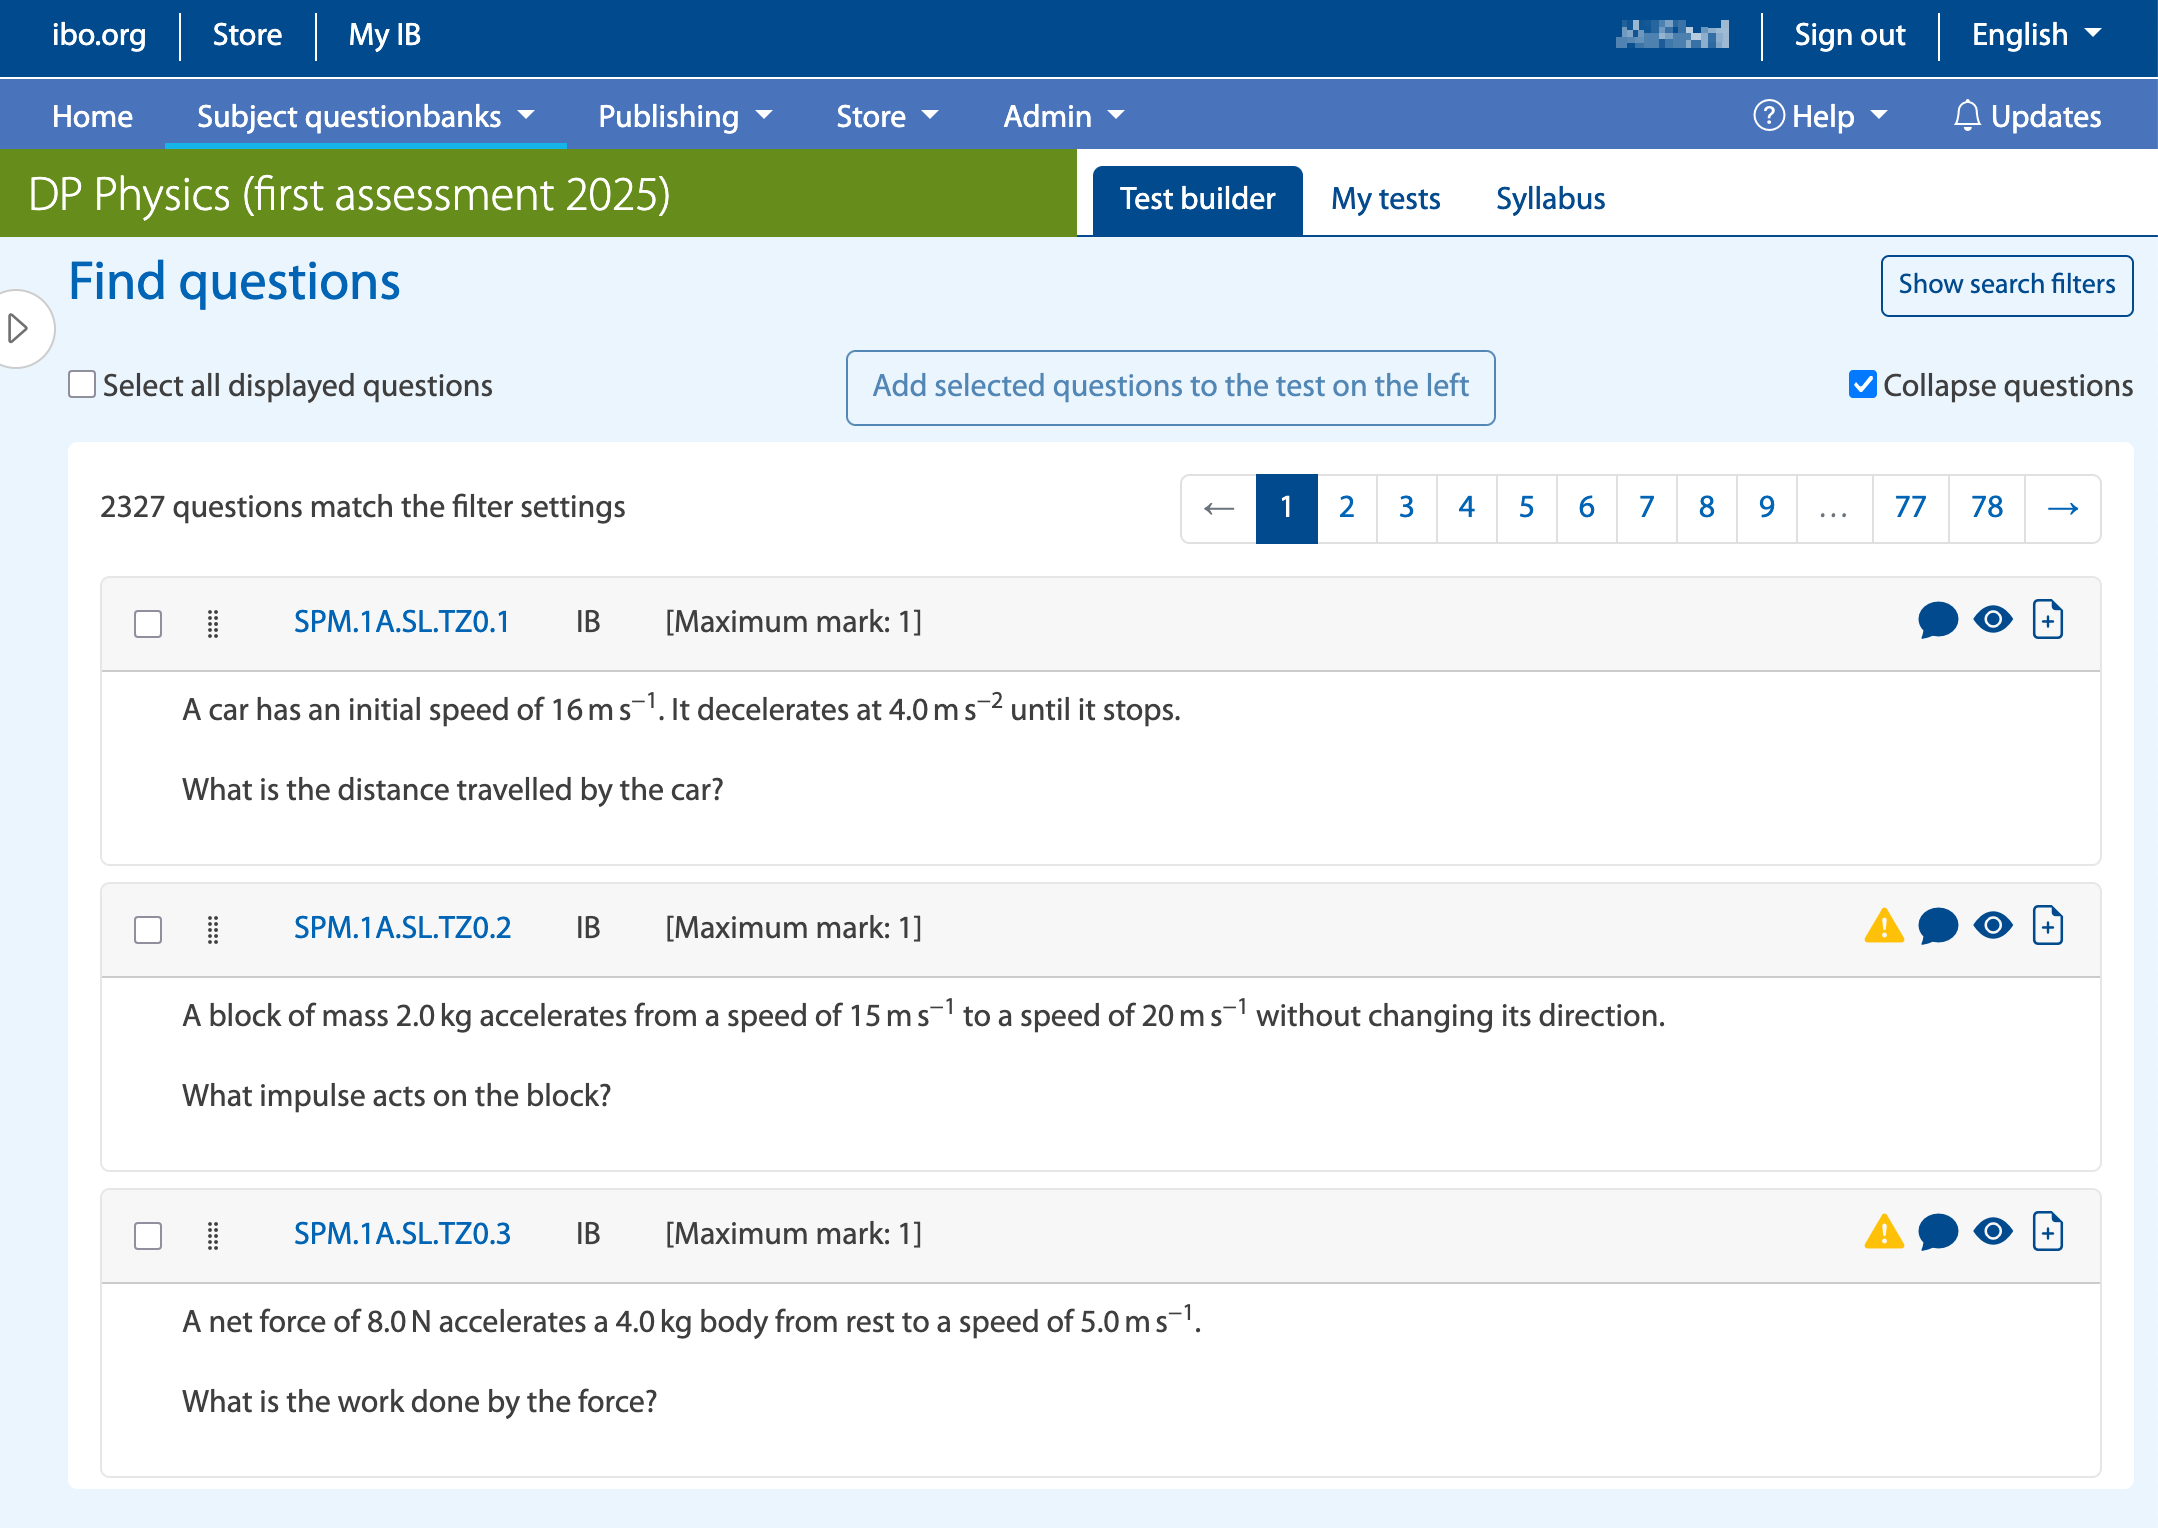Go to next results page arrow
The height and width of the screenshot is (1528, 2158).
2062,508
